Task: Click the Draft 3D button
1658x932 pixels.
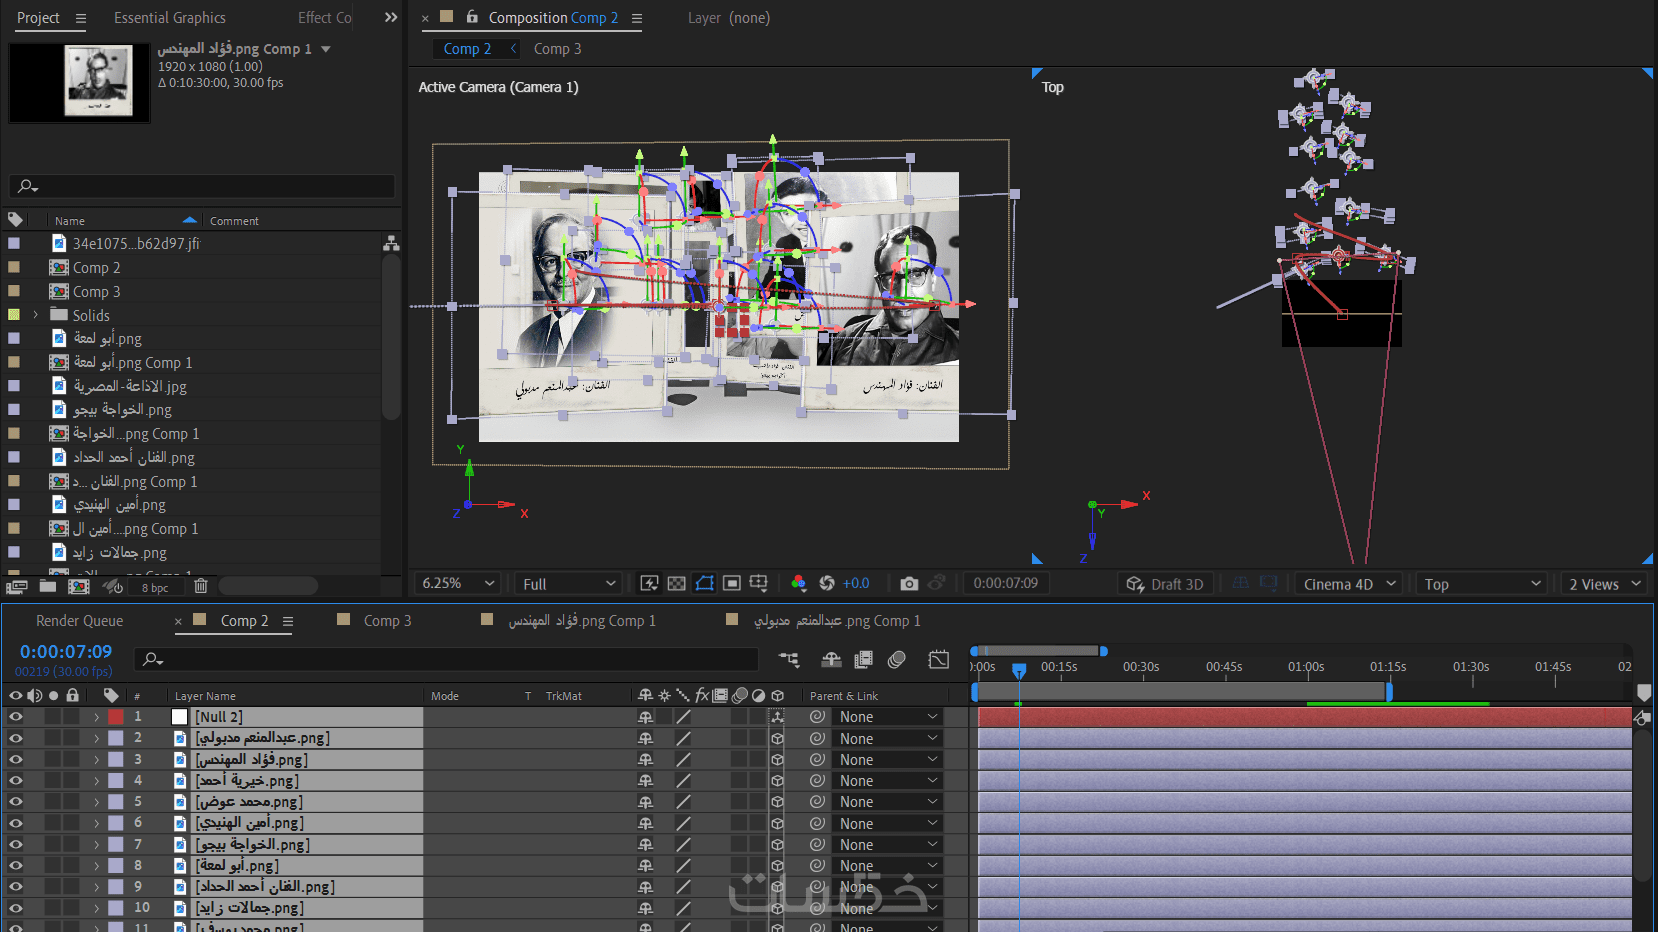Action: coord(1165,585)
